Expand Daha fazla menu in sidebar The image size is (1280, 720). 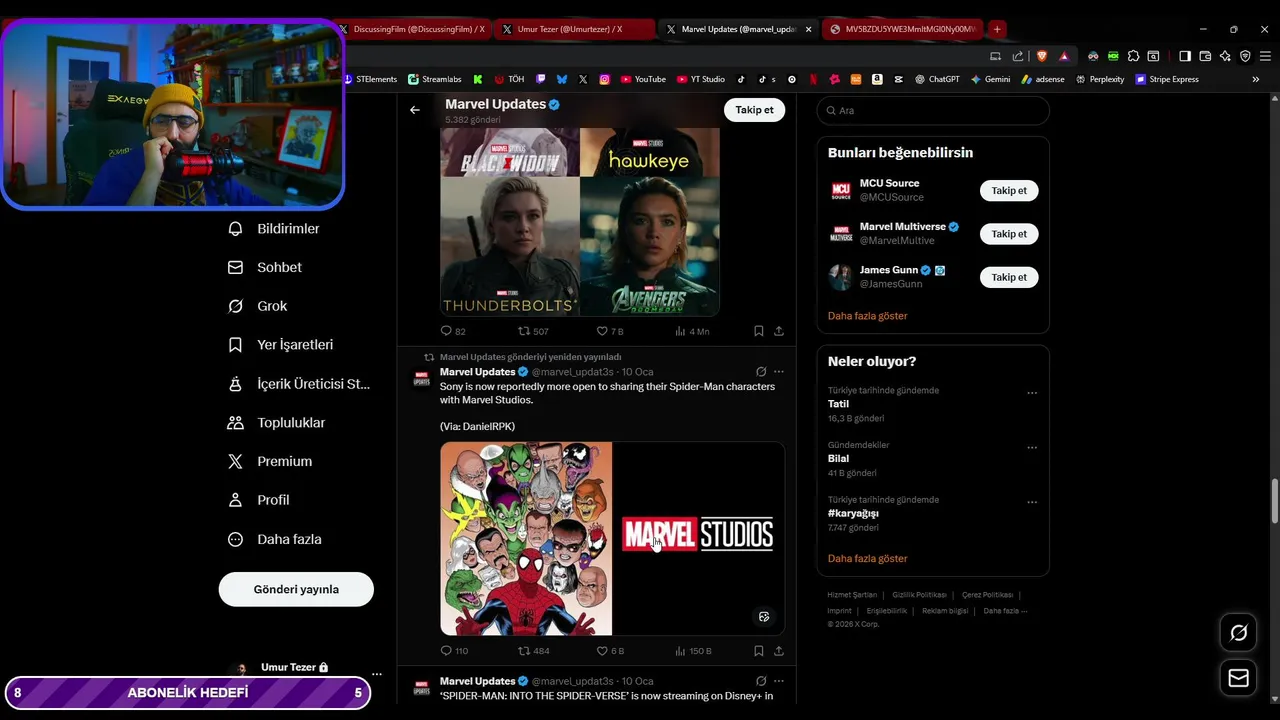275,539
